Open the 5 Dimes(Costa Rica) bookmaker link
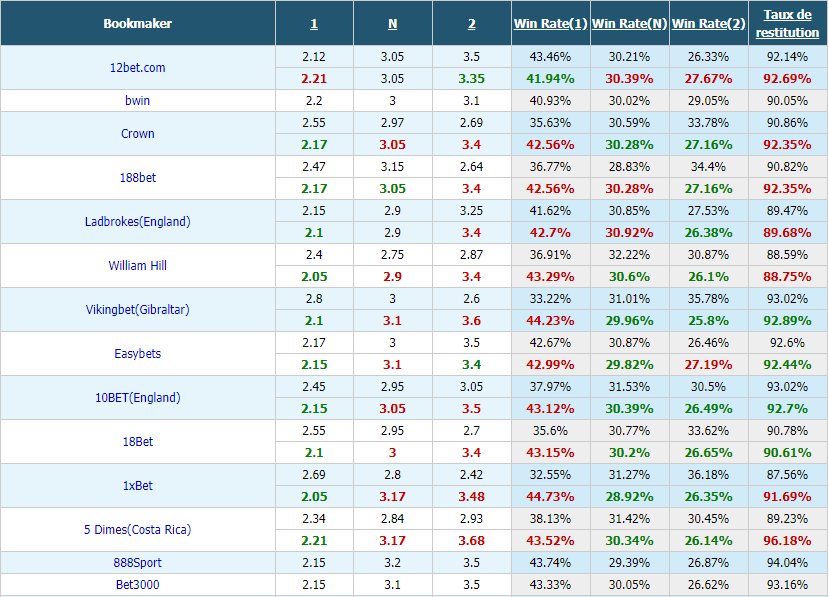Image resolution: width=829 pixels, height=597 pixels. 137,529
